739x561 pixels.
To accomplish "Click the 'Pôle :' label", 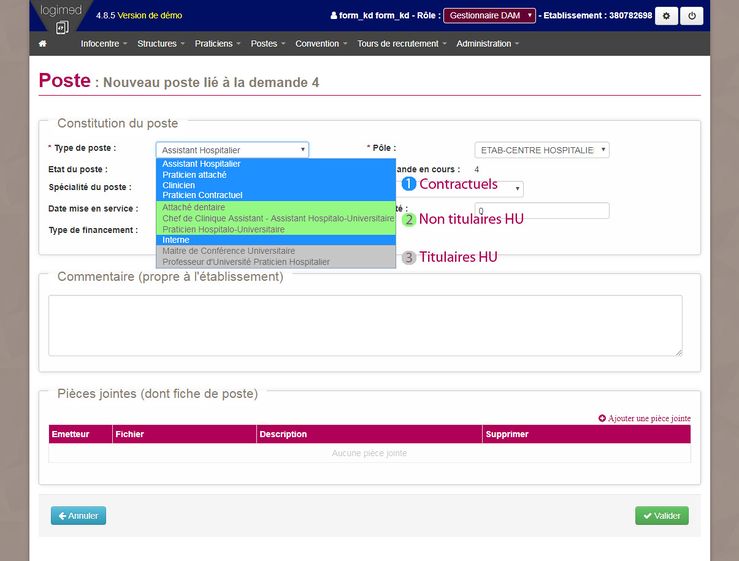I will click(x=384, y=148).
